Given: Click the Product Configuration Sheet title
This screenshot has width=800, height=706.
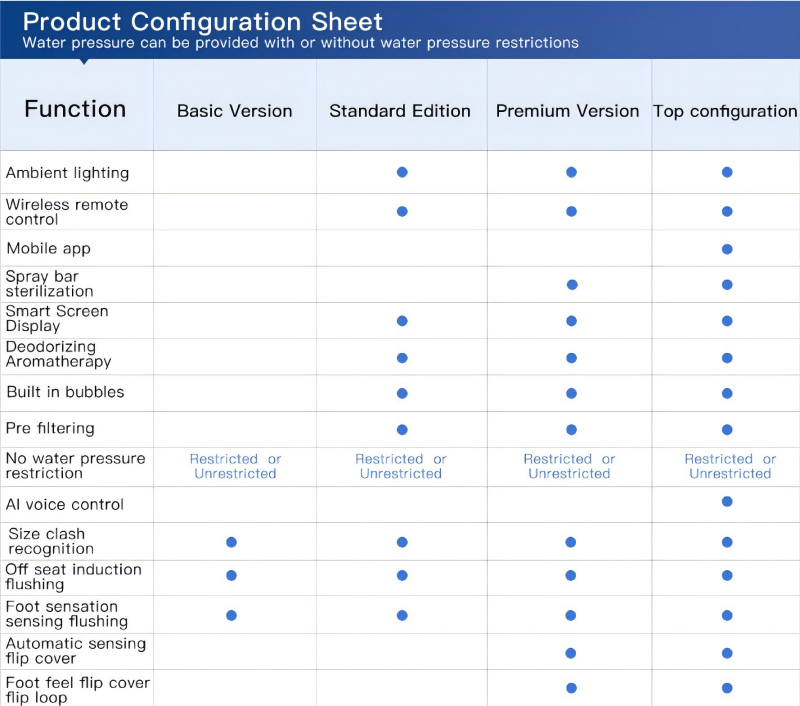Looking at the screenshot, I should pyautogui.click(x=202, y=22).
